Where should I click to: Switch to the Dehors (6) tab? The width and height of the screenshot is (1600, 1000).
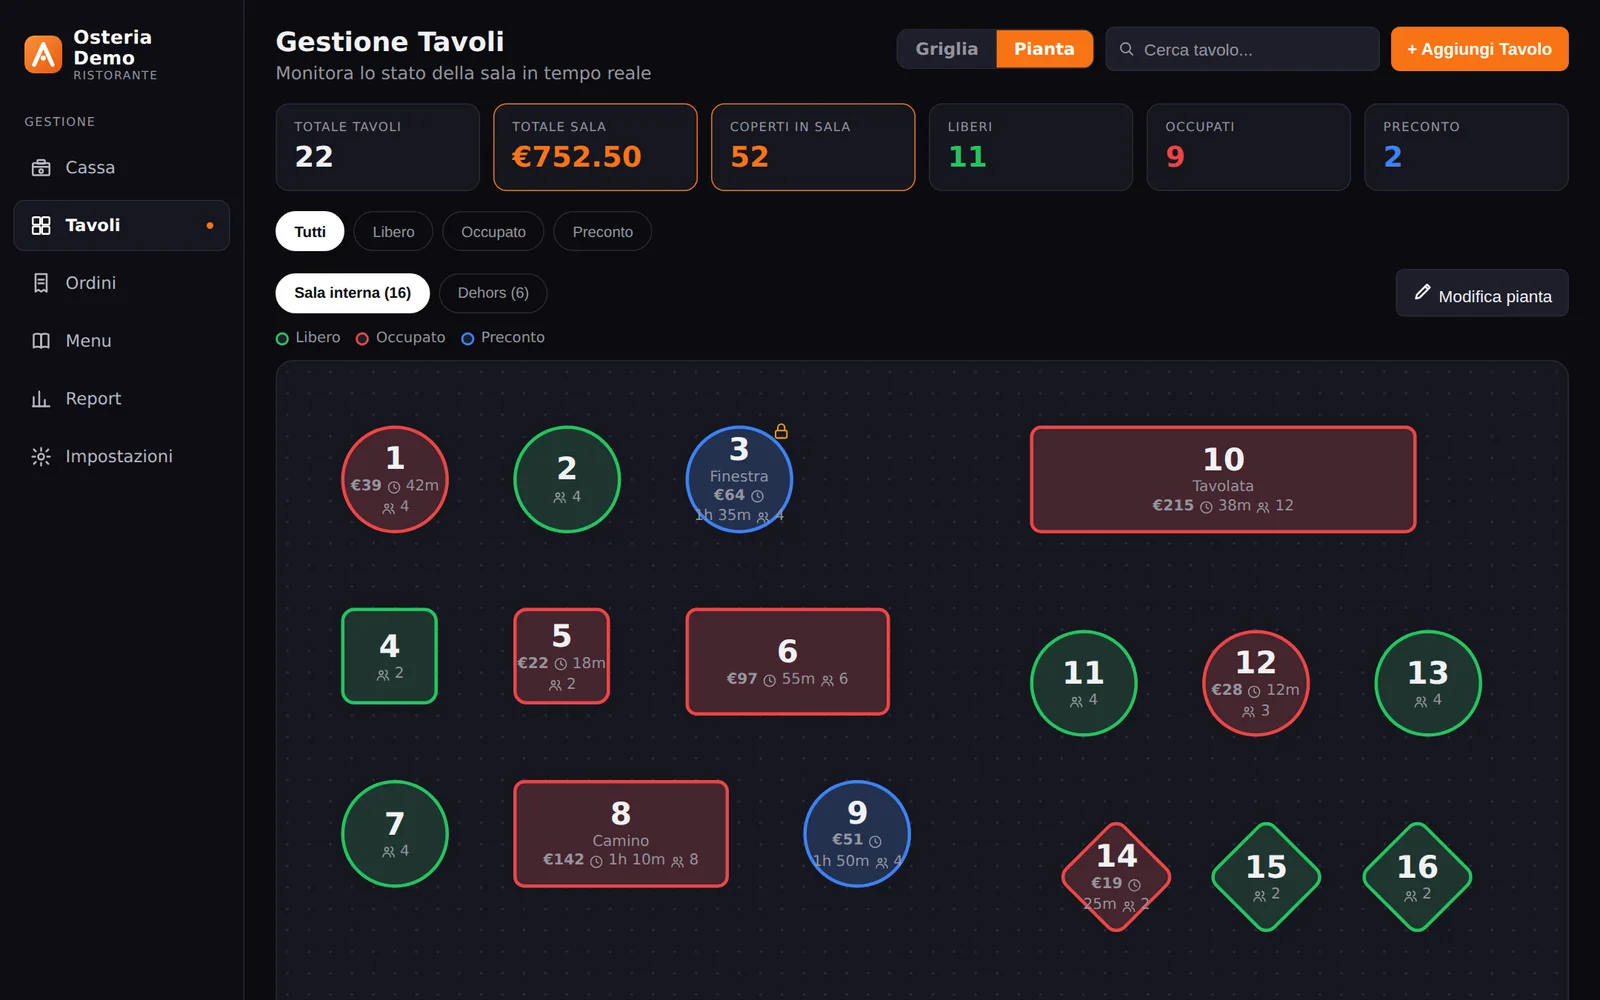493,293
